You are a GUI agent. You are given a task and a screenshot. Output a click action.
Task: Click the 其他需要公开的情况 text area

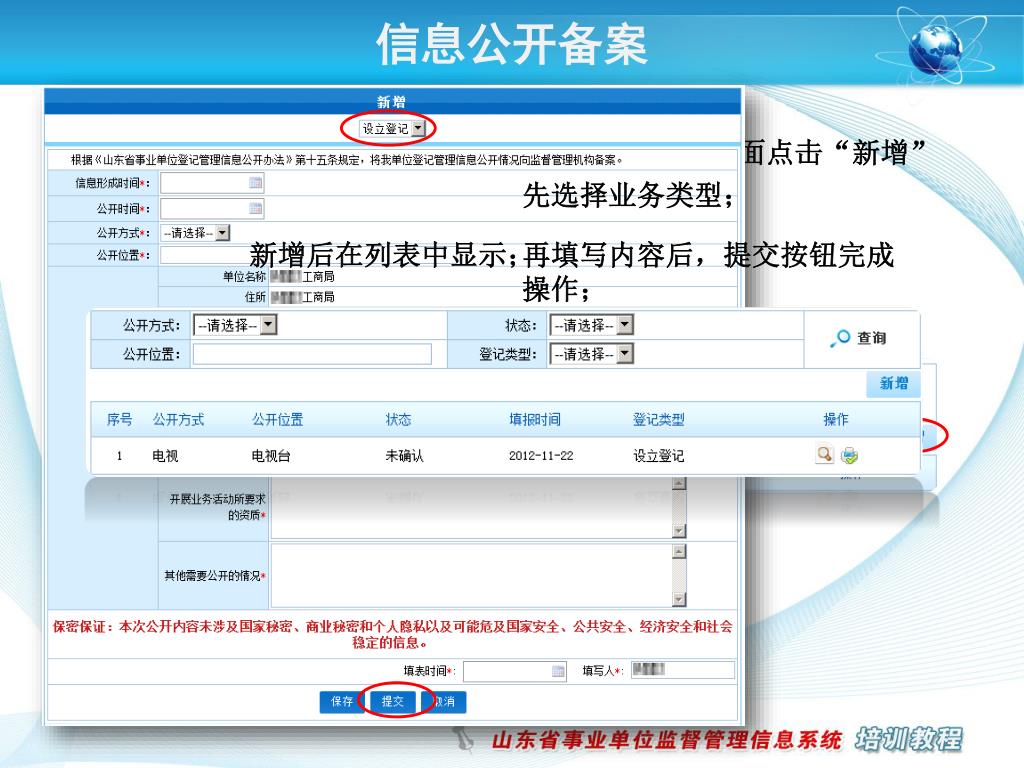click(x=472, y=575)
